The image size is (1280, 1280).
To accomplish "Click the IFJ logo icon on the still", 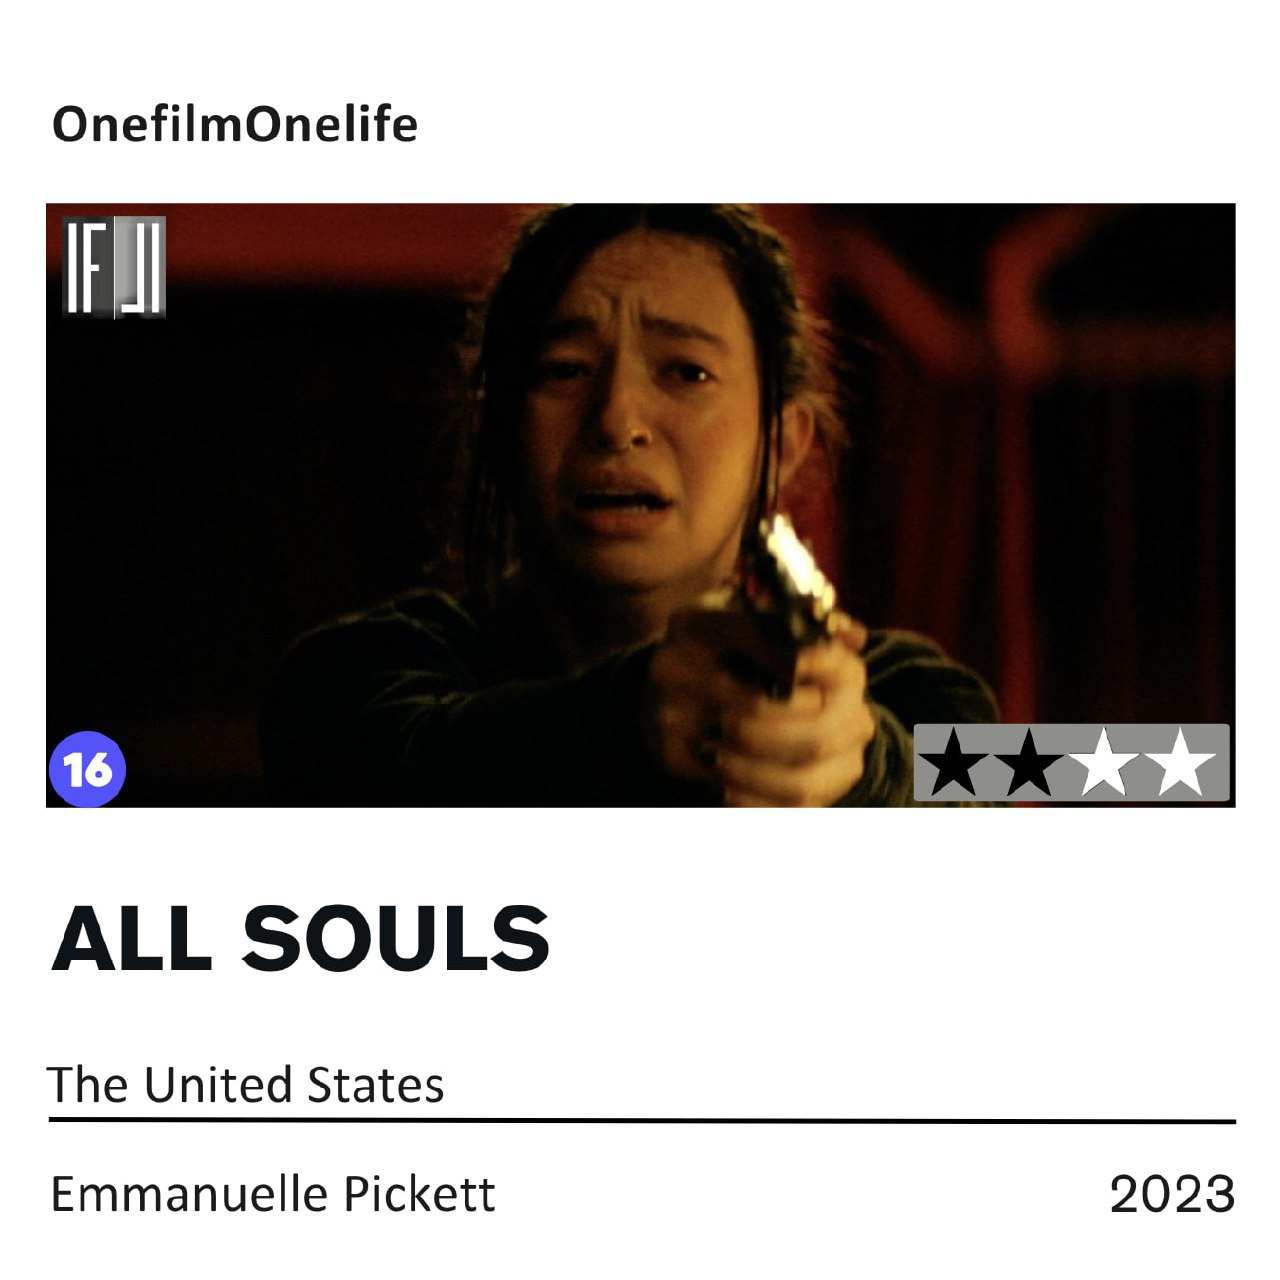I will (114, 266).
